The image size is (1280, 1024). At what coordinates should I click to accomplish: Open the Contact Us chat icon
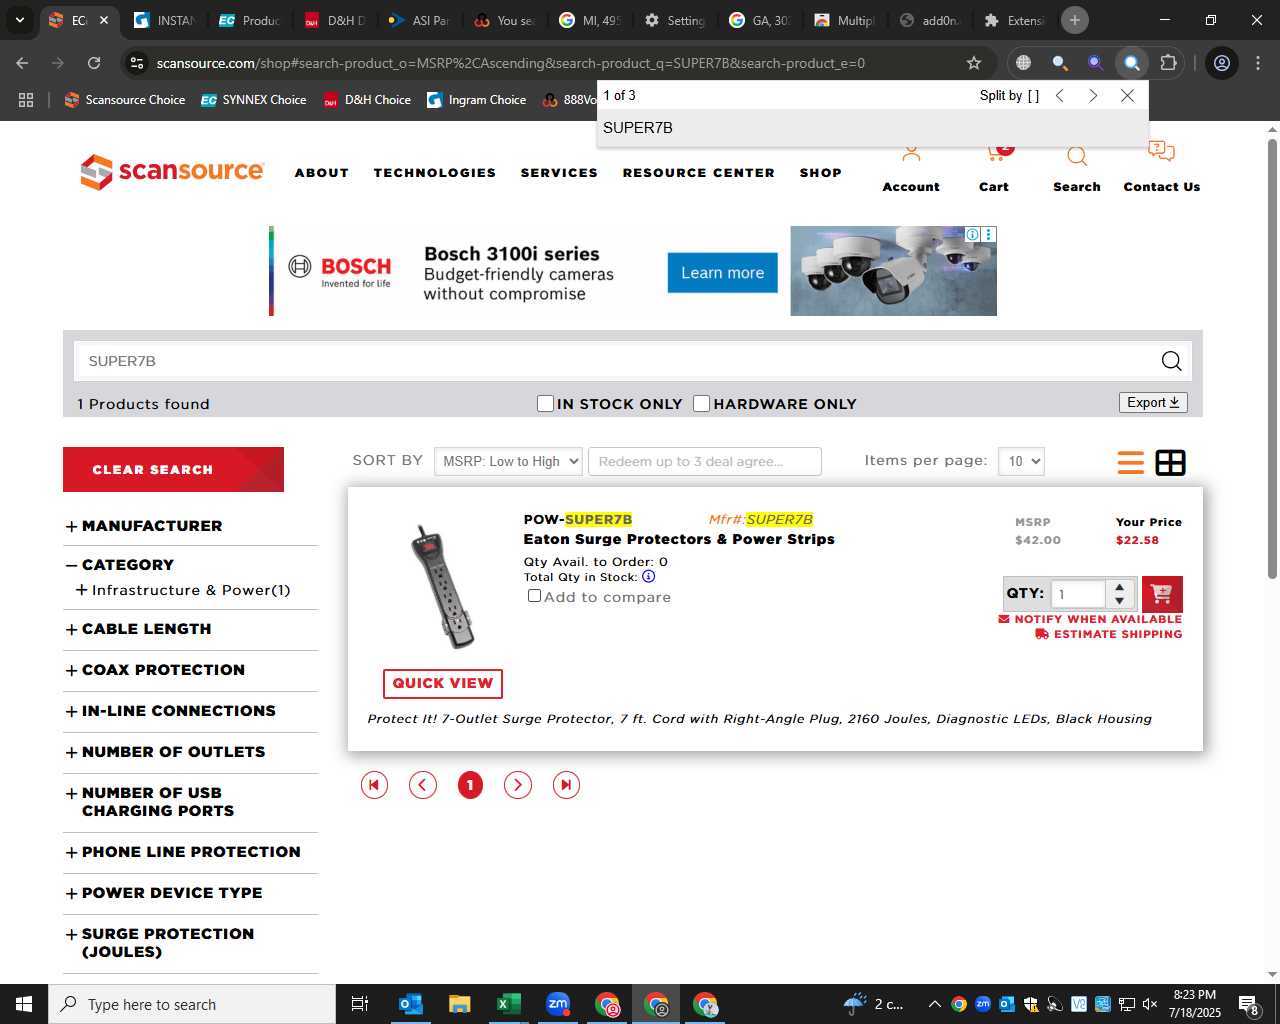(x=1161, y=152)
